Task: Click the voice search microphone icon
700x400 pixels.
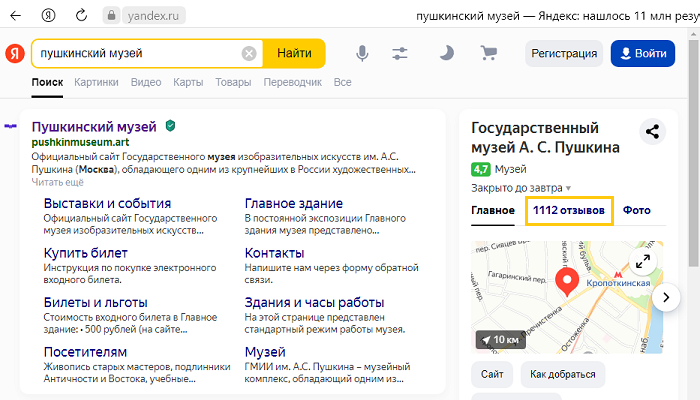Action: [x=362, y=53]
